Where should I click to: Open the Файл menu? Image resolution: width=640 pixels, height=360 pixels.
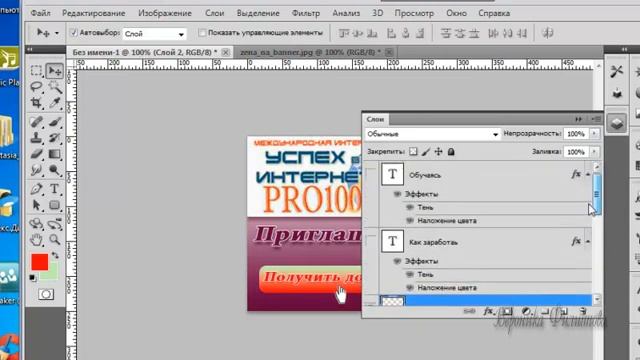point(40,13)
